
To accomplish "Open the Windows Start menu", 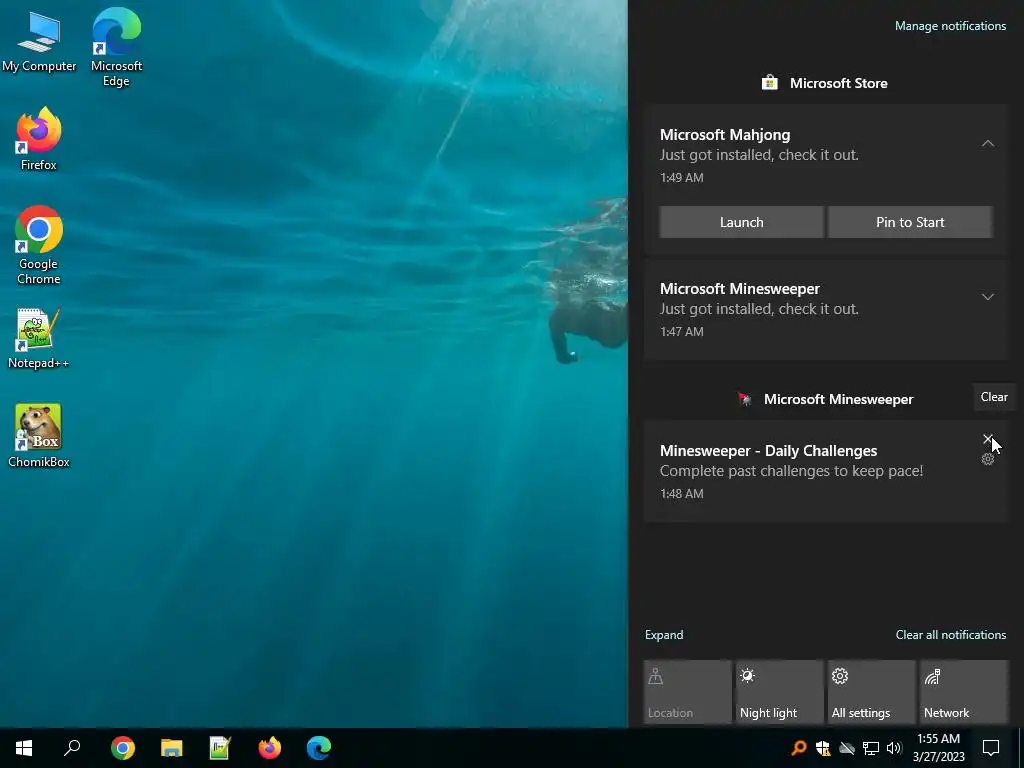I will tap(24, 748).
